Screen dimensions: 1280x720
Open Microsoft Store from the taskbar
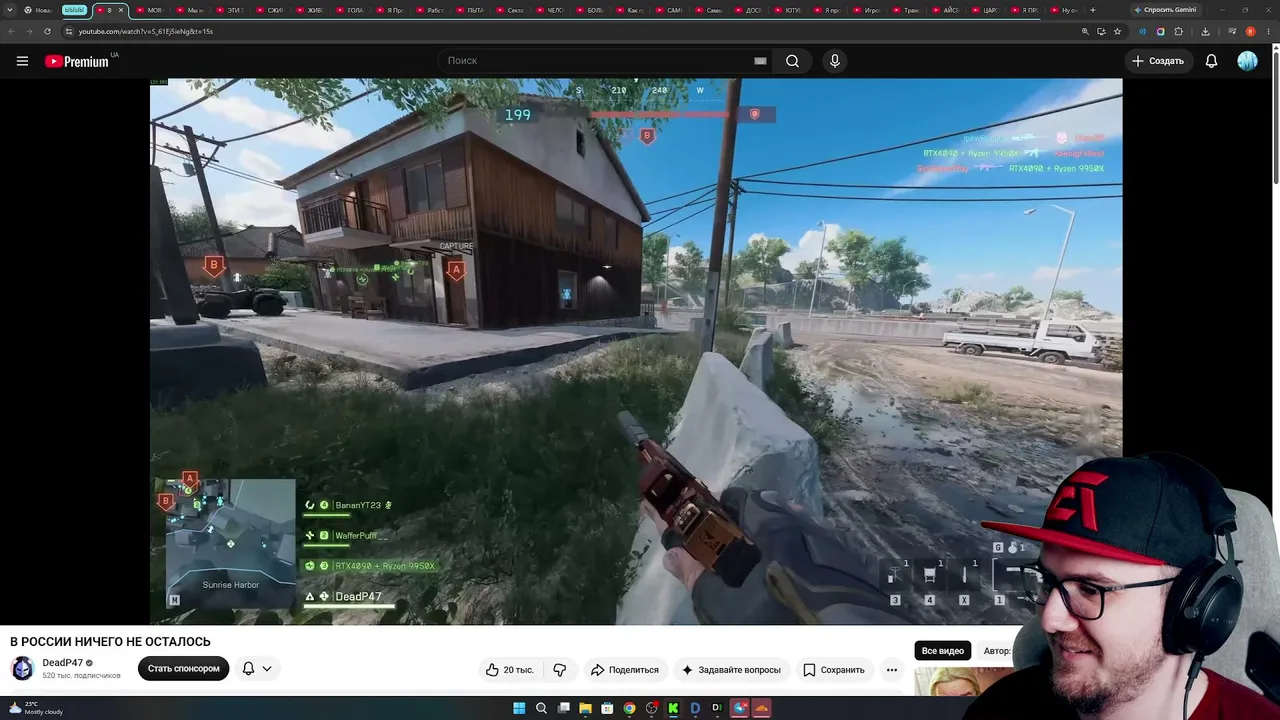click(x=607, y=708)
